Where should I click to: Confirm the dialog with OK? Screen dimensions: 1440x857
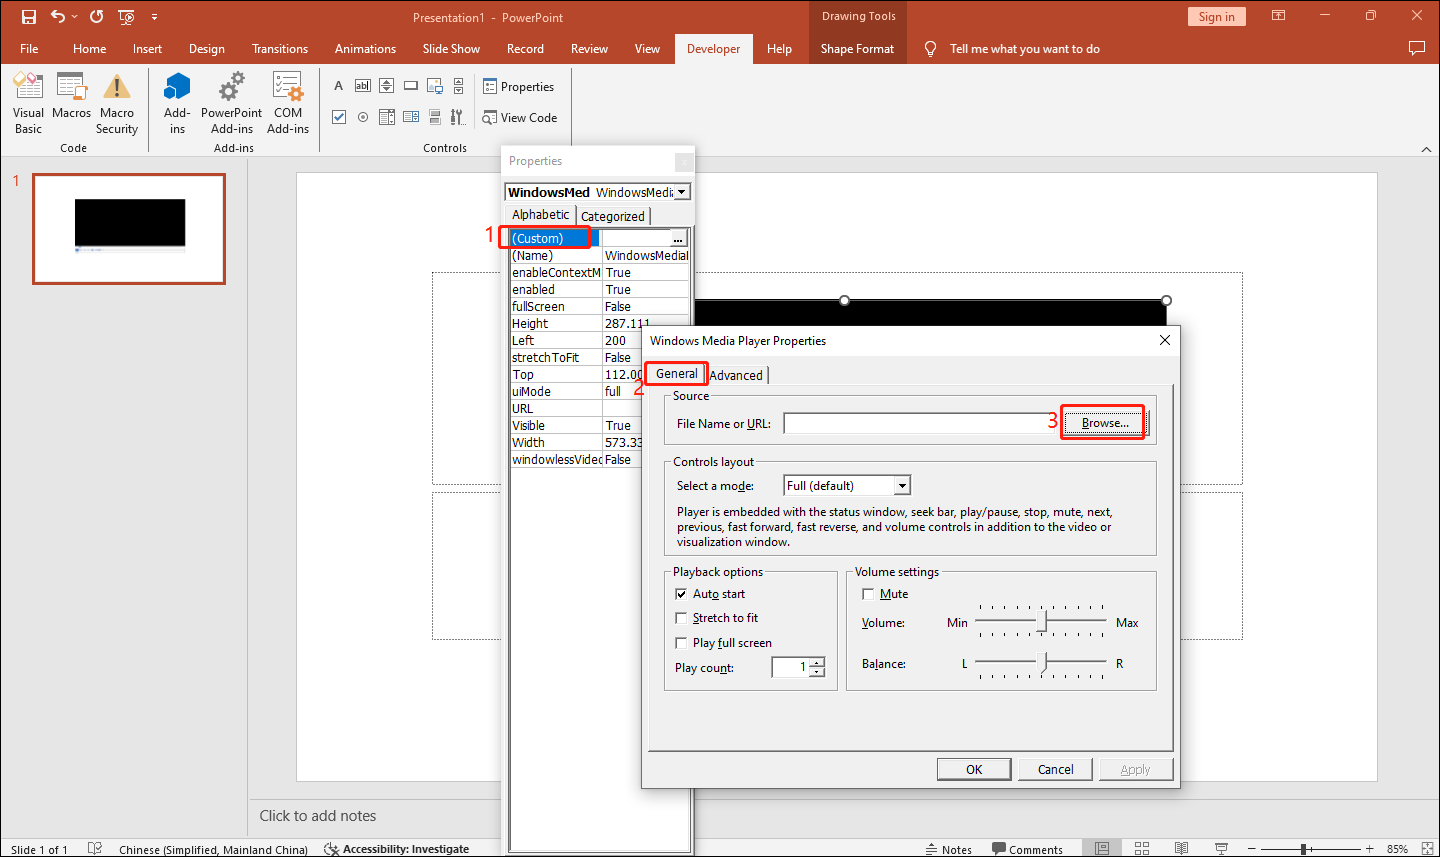(x=974, y=770)
